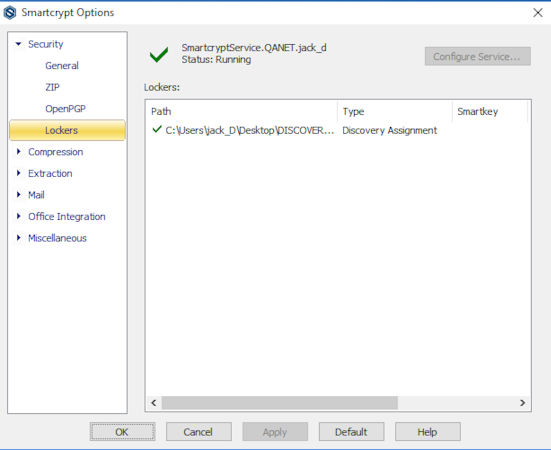551x450 pixels.
Task: Sort lockers by Smartkey column header
Action: 490,112
